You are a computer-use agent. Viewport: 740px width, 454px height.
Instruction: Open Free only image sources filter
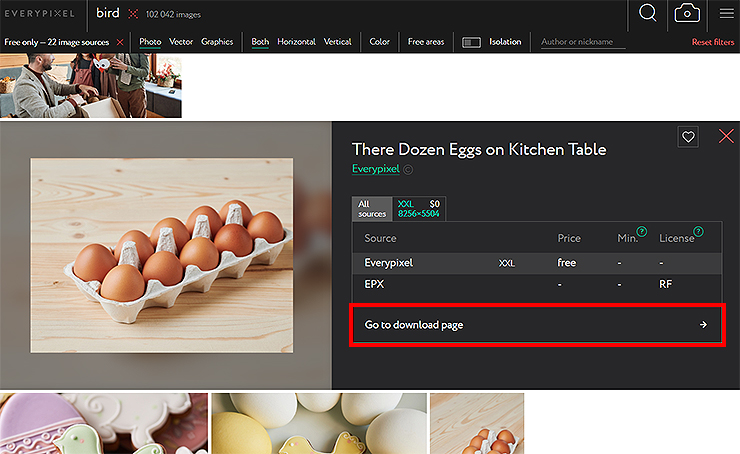click(57, 42)
